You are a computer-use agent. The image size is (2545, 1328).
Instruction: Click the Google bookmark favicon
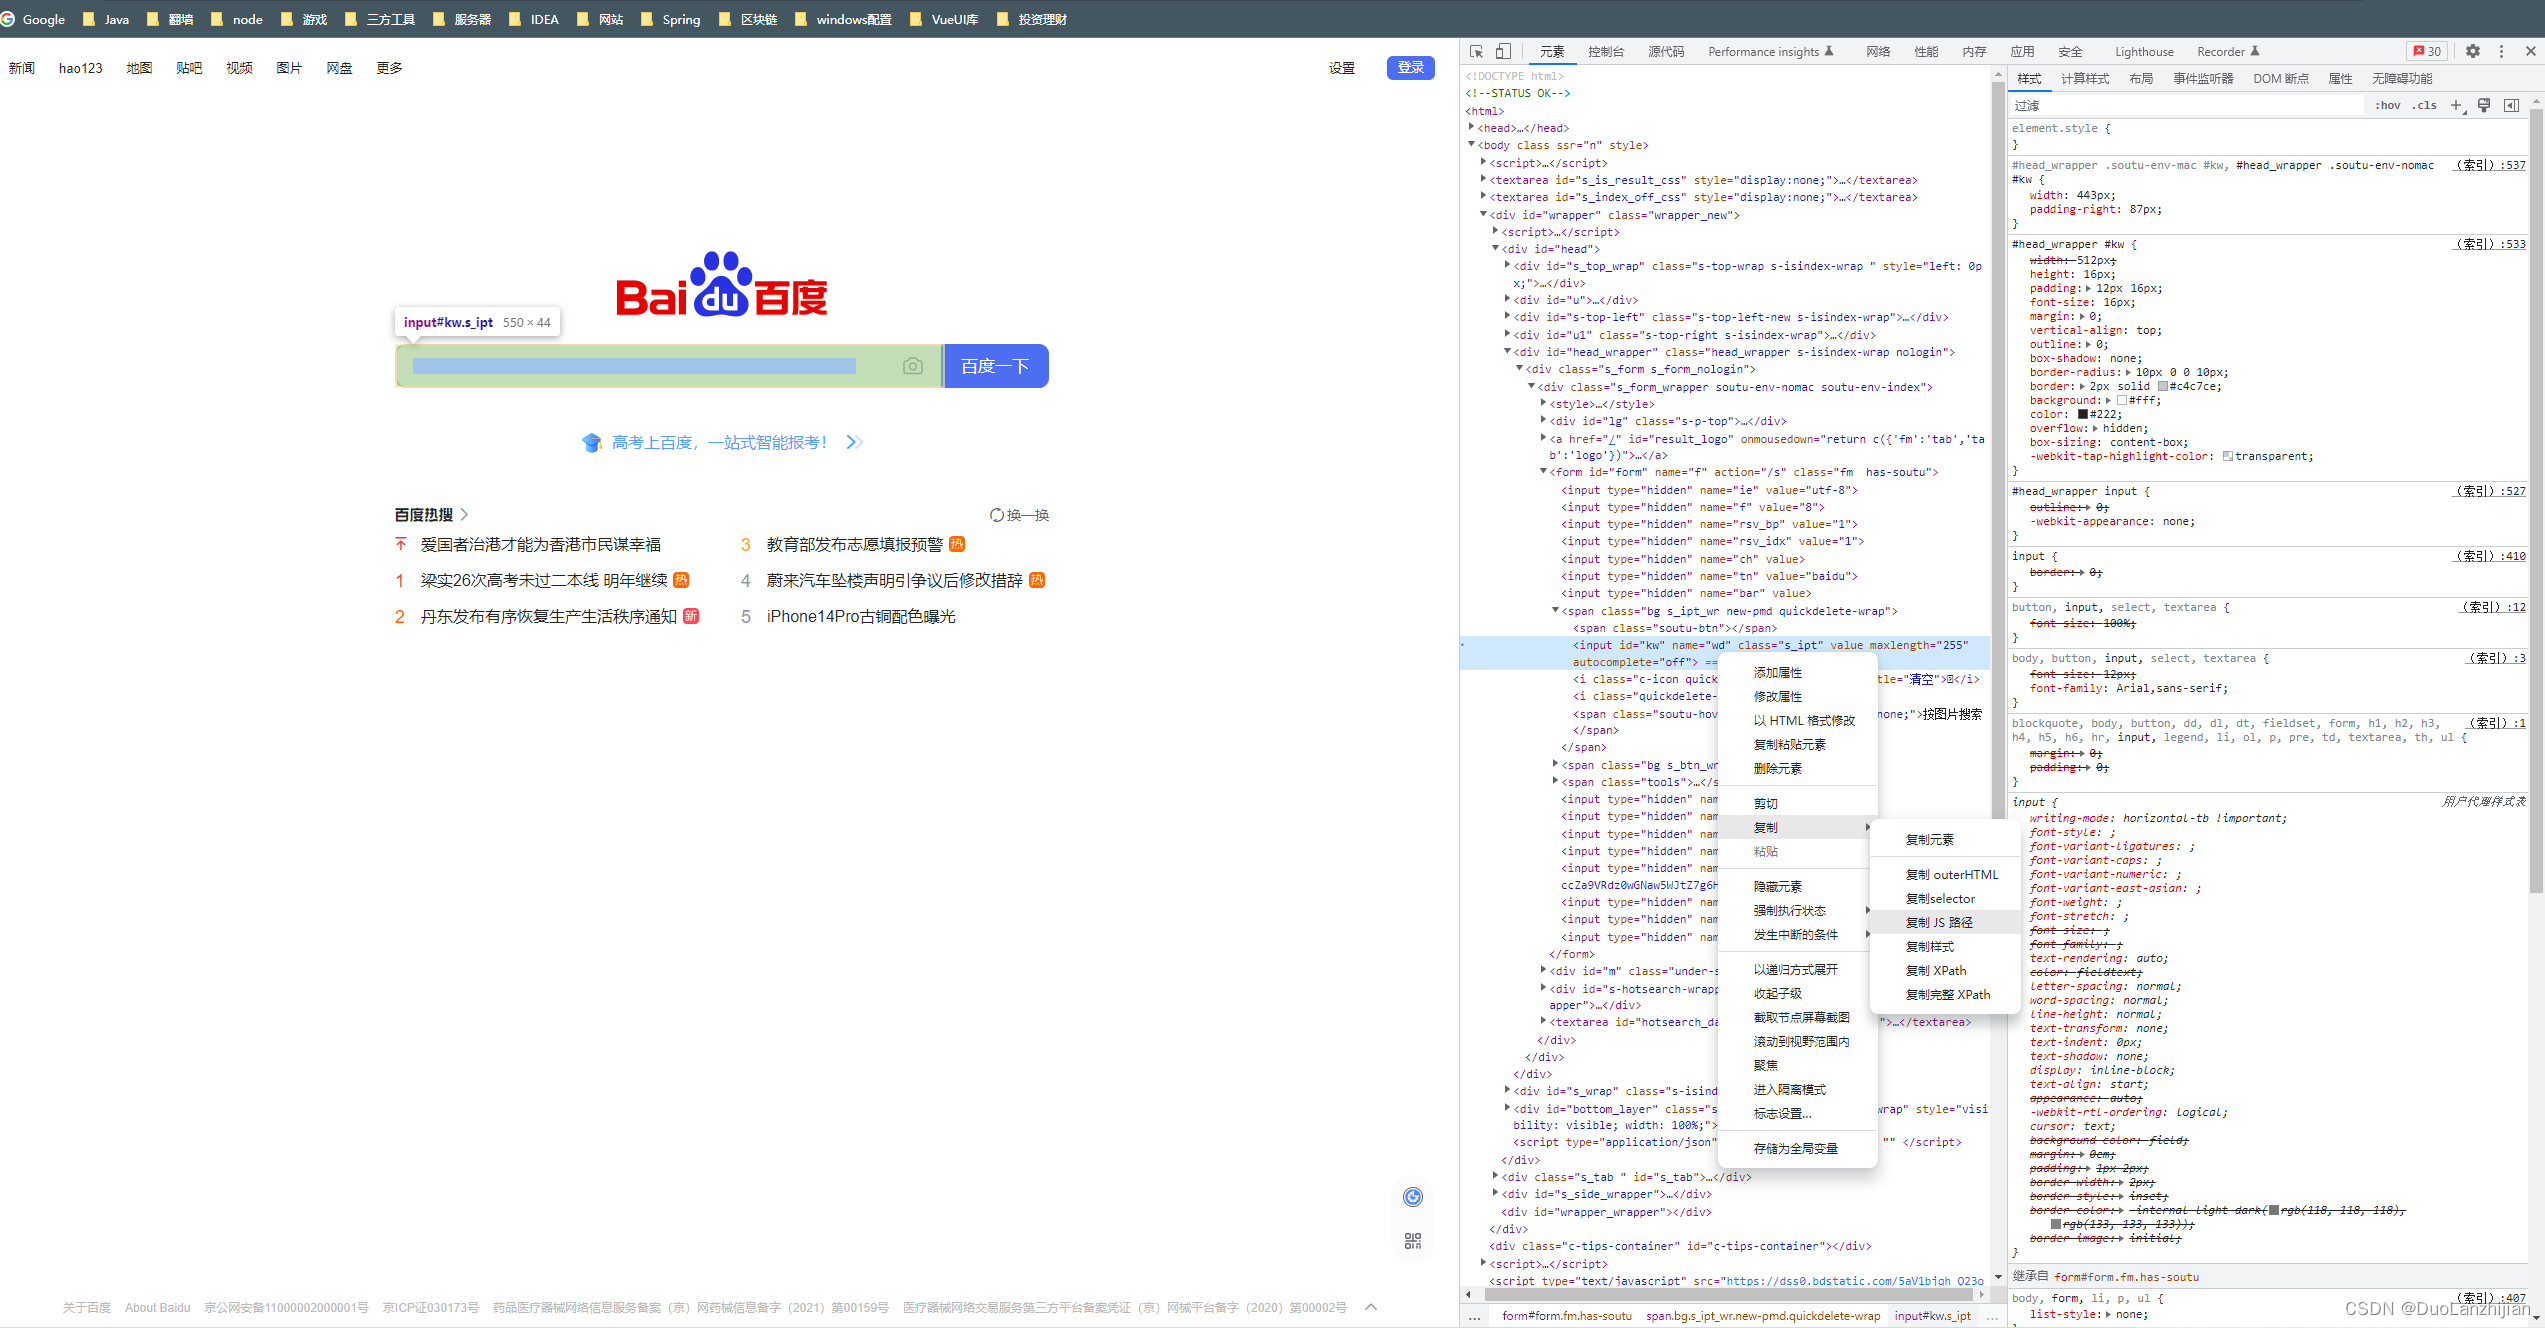click(8, 19)
